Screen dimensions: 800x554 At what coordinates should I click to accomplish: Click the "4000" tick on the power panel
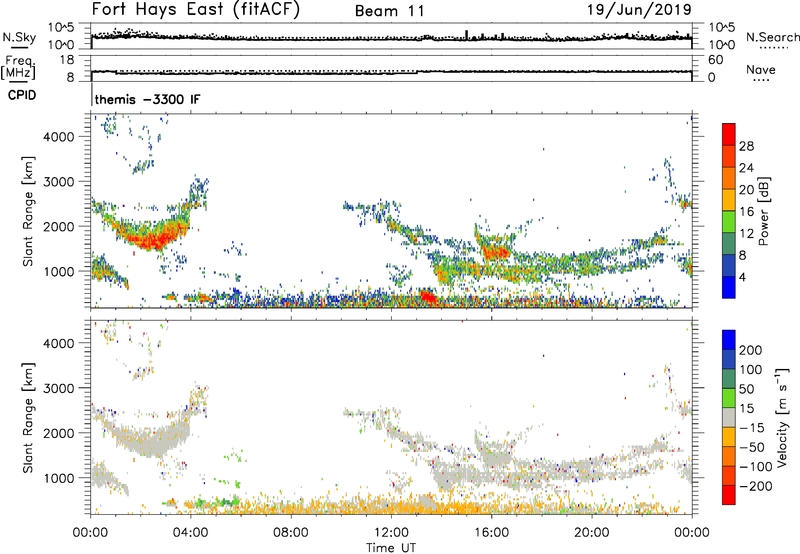point(58,137)
